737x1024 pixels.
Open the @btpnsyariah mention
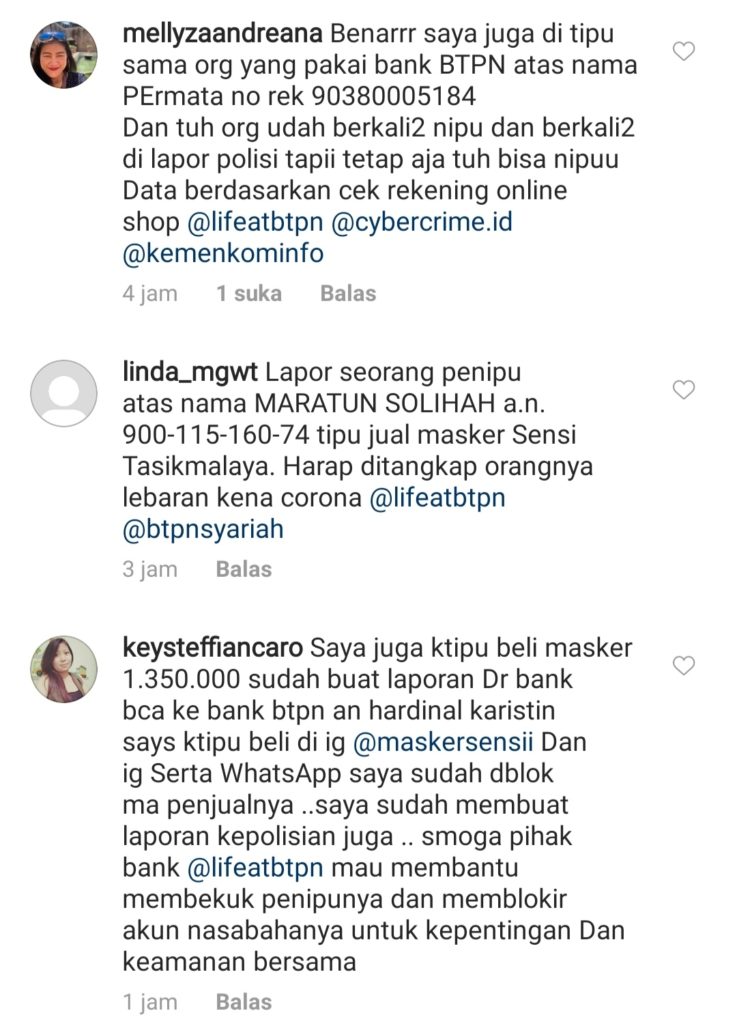point(203,530)
